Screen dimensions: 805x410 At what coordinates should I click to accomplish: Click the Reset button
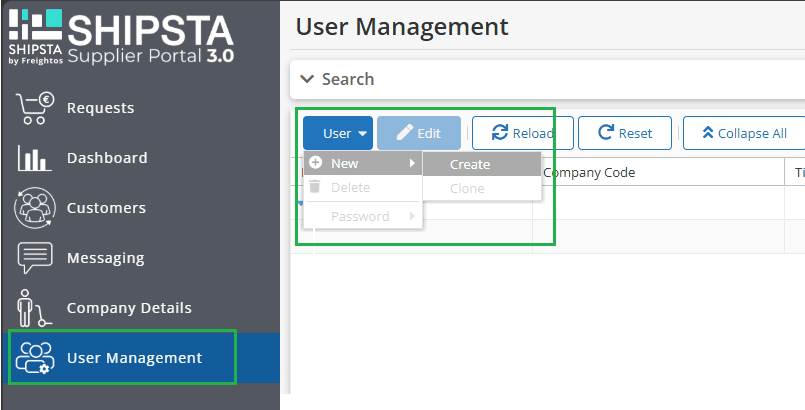coord(625,133)
